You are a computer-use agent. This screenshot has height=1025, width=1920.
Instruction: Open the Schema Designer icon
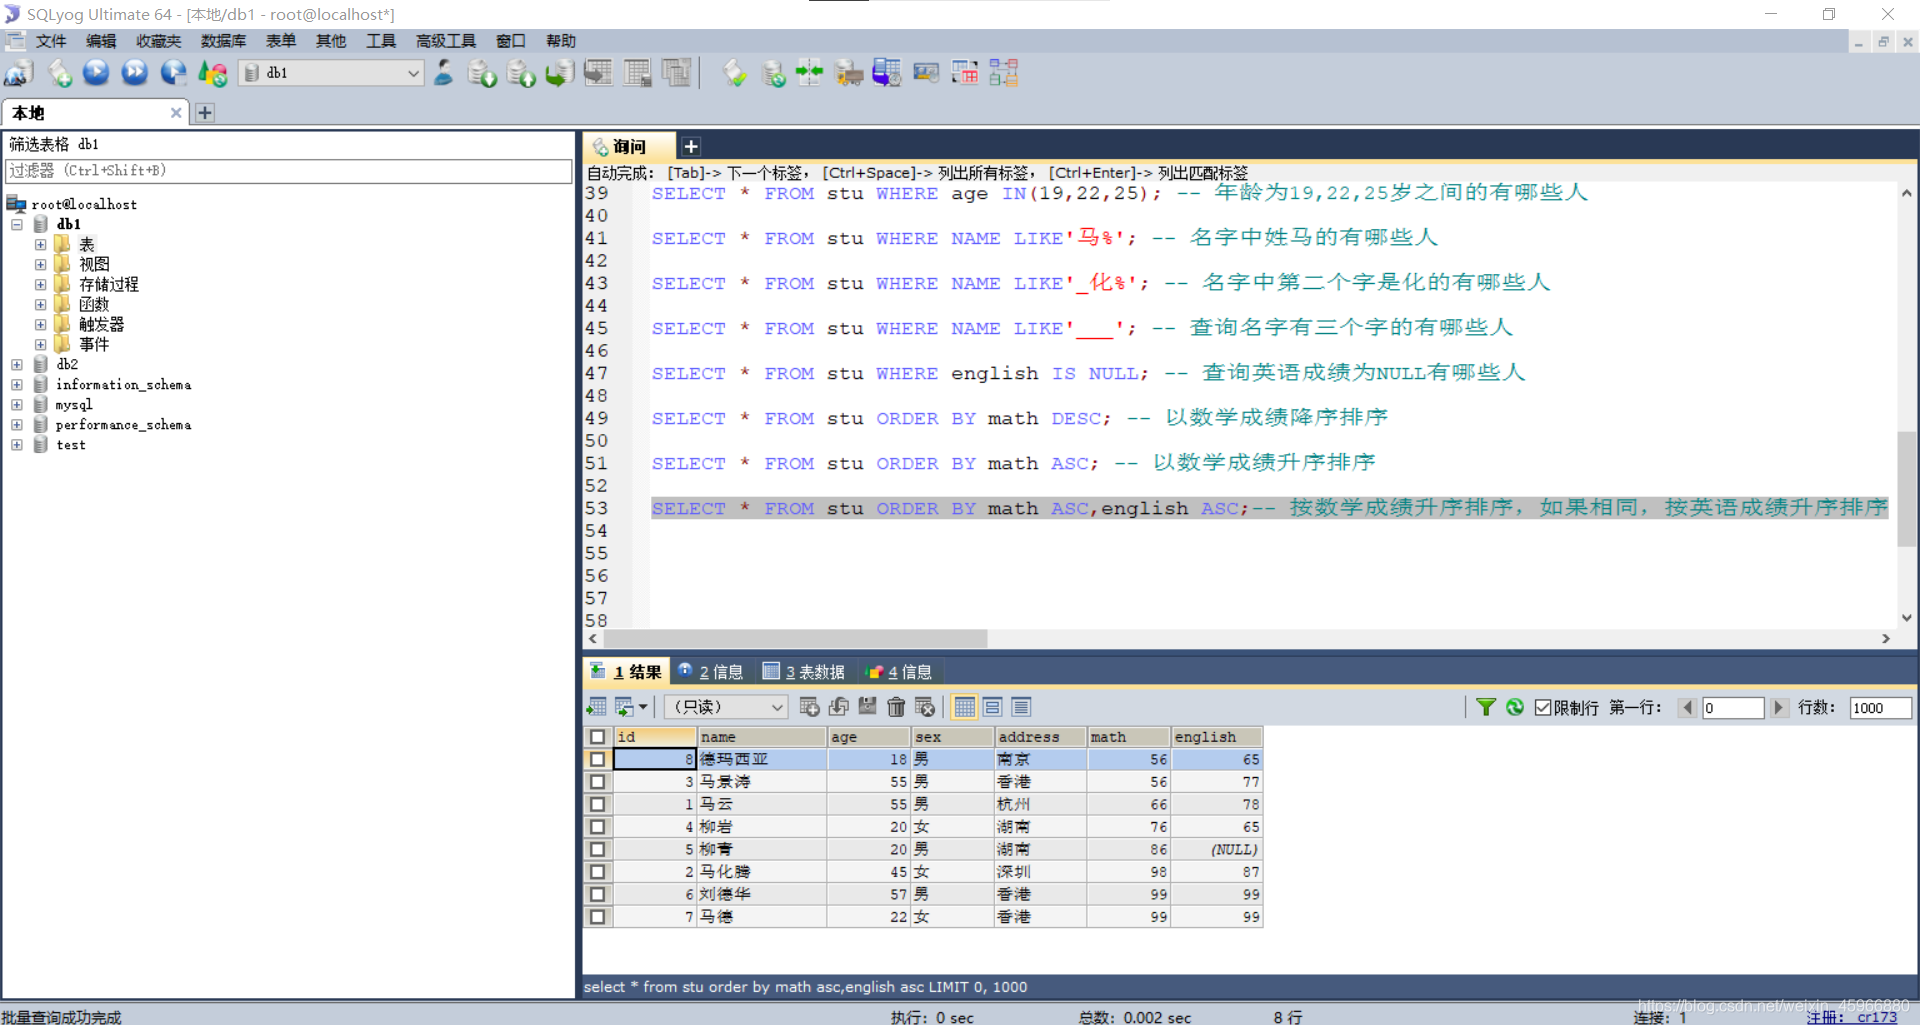tap(1004, 73)
